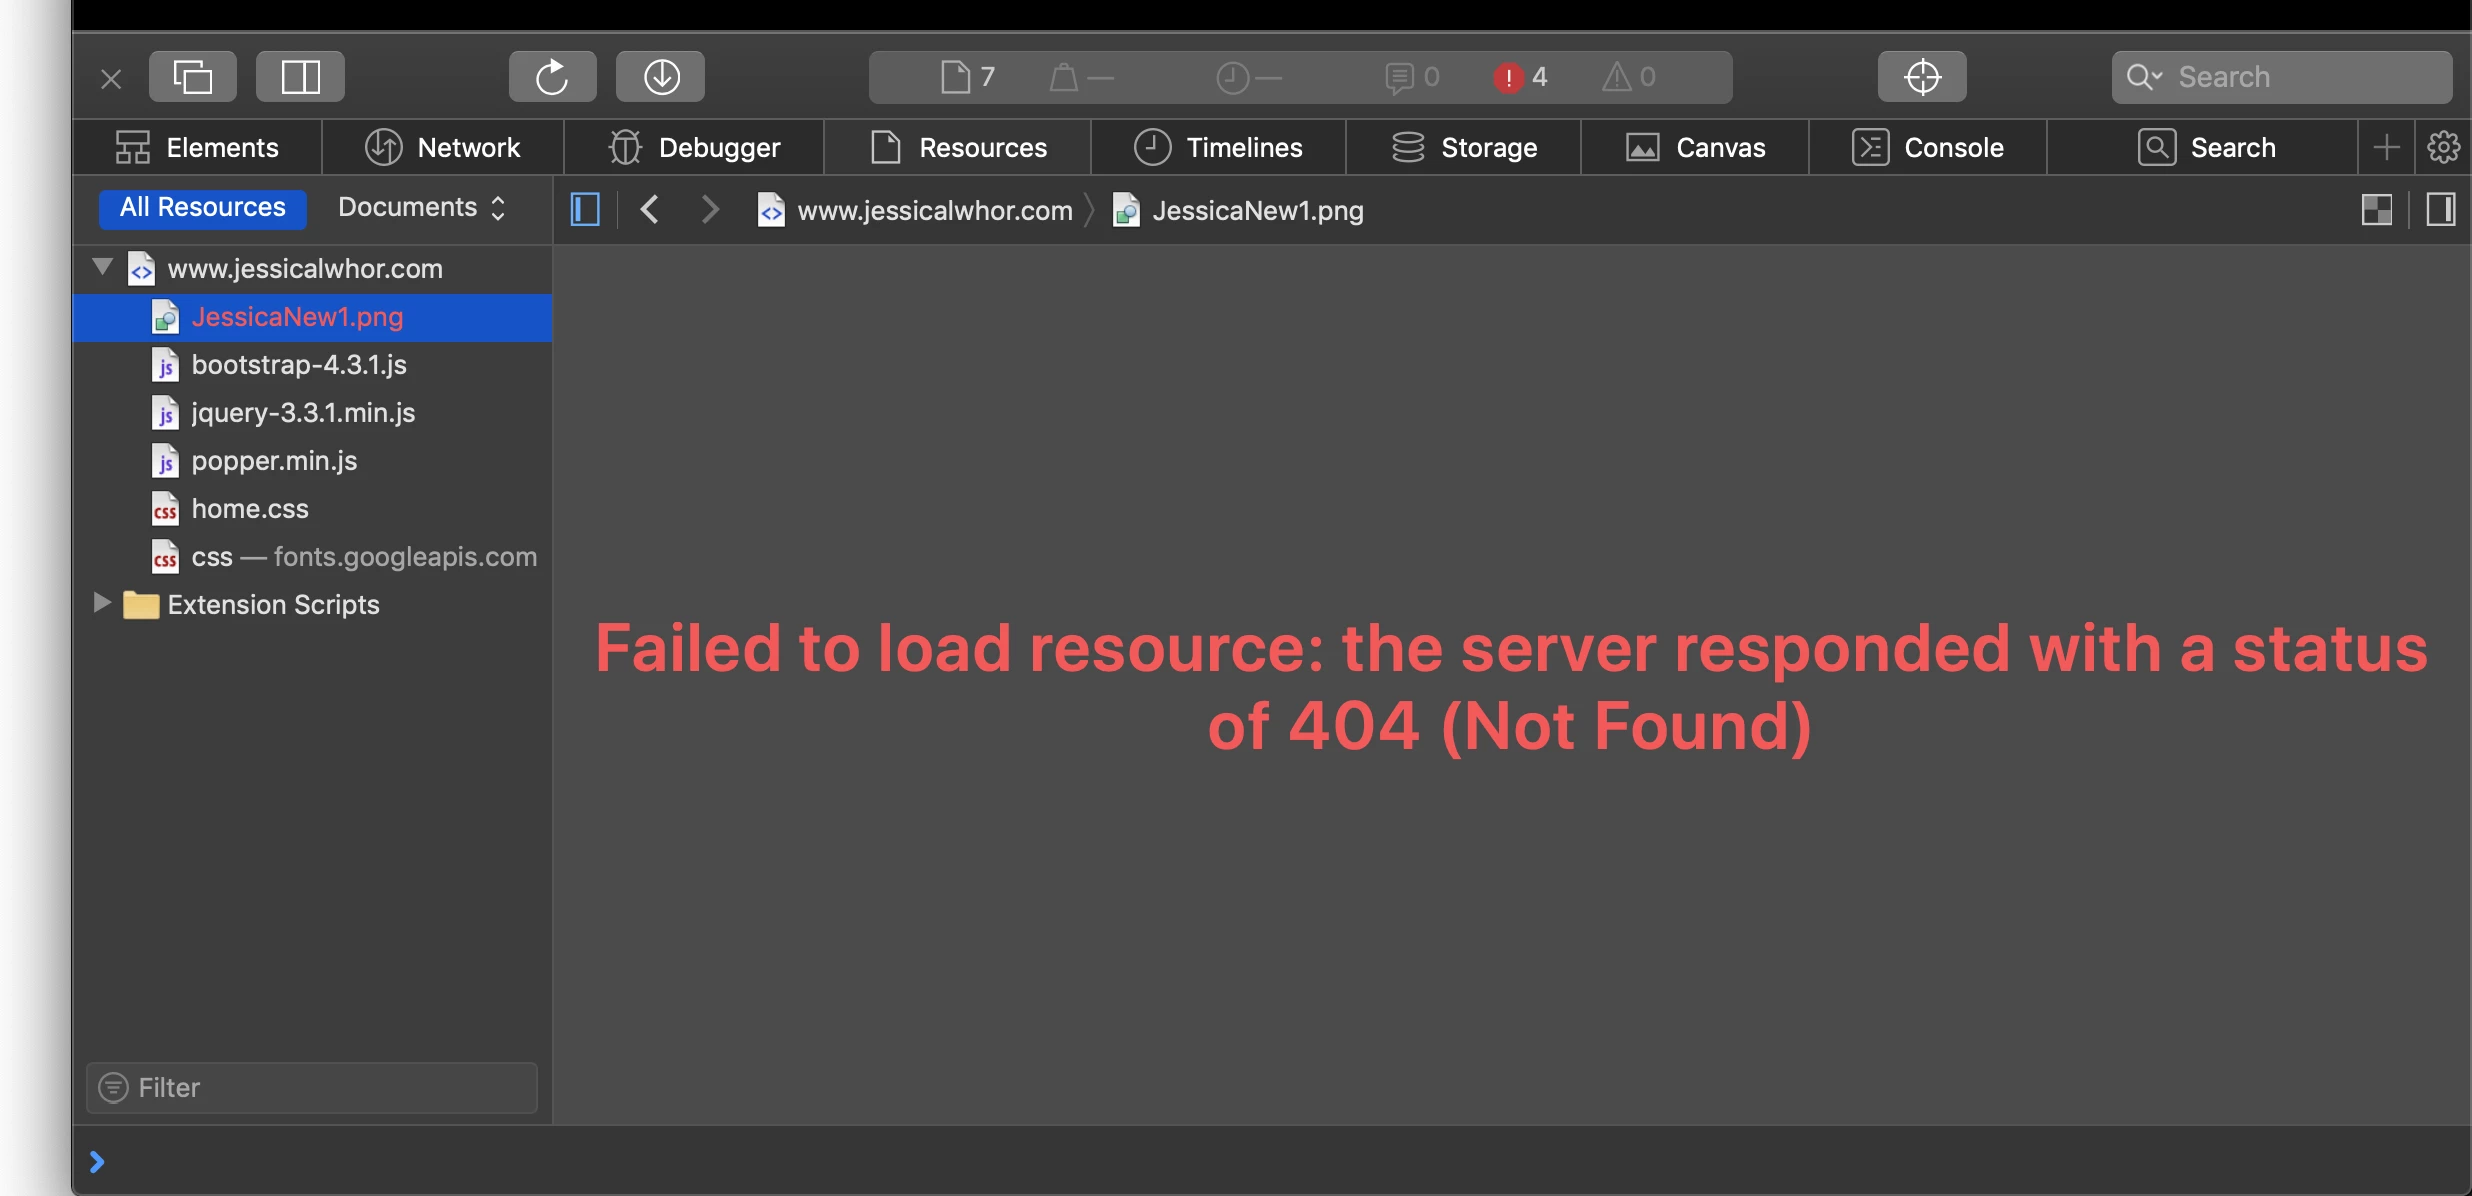Viewport: 2472px width, 1196px height.
Task: Collapse the www.jessicalwhor.com tree node
Action: 102,267
